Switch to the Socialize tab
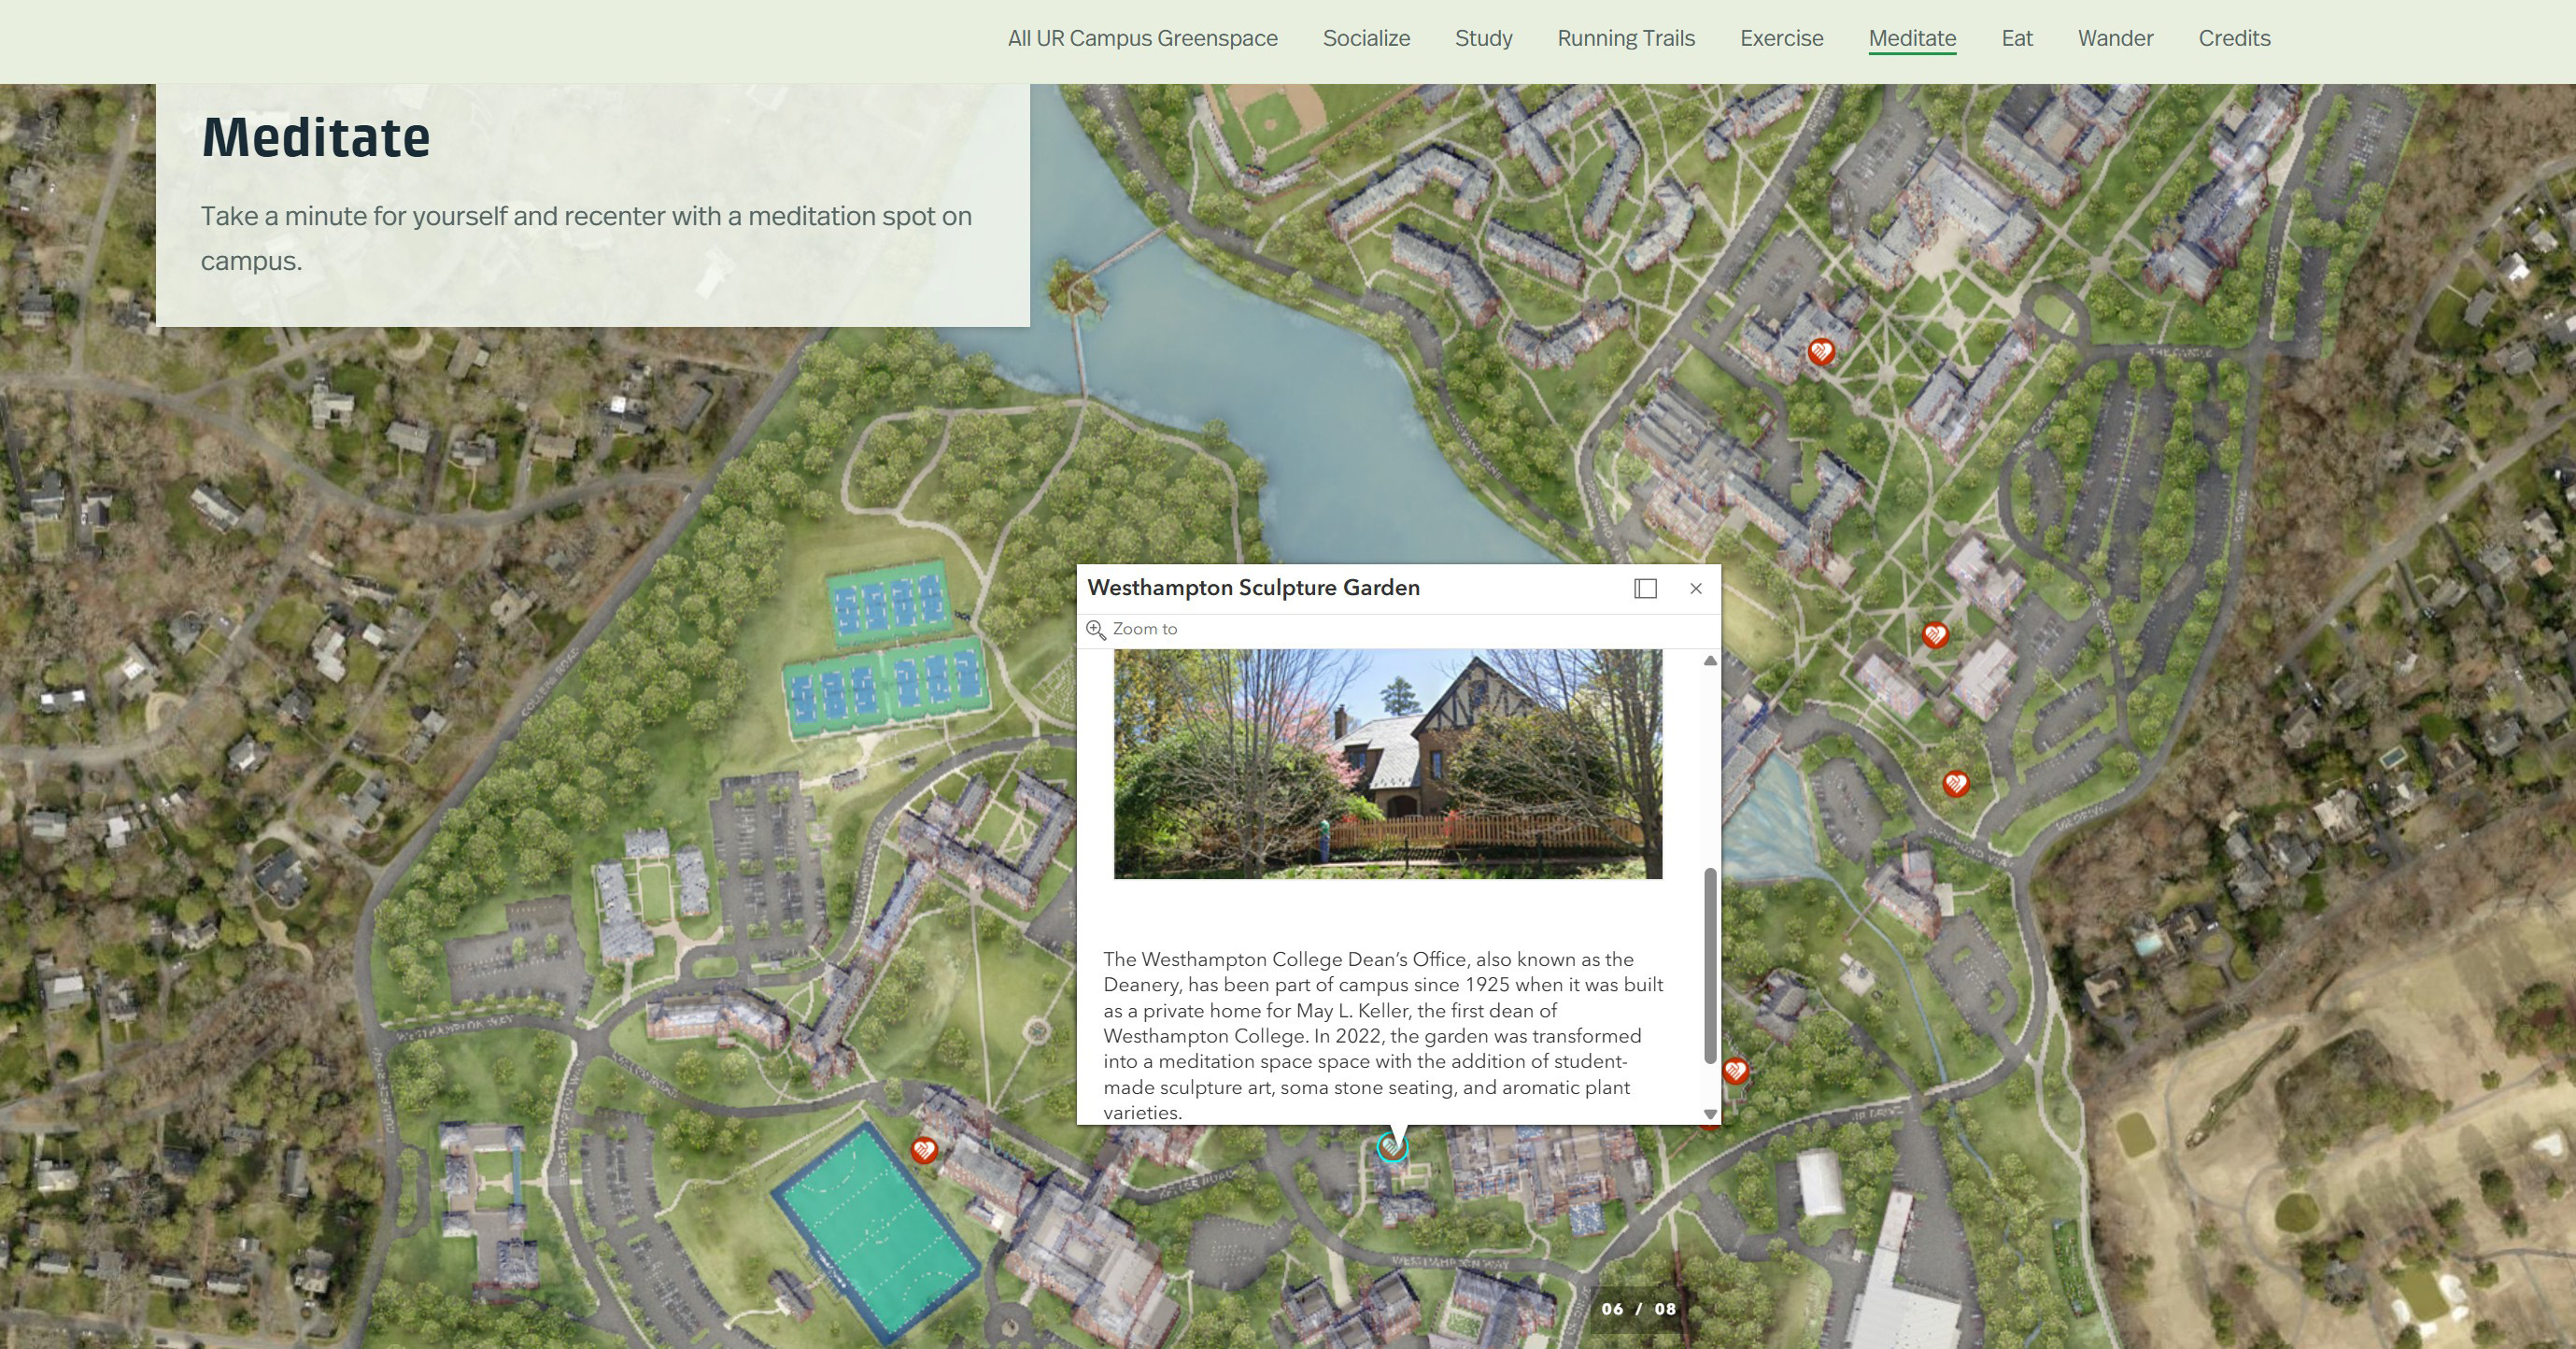This screenshot has width=2576, height=1349. (1366, 38)
